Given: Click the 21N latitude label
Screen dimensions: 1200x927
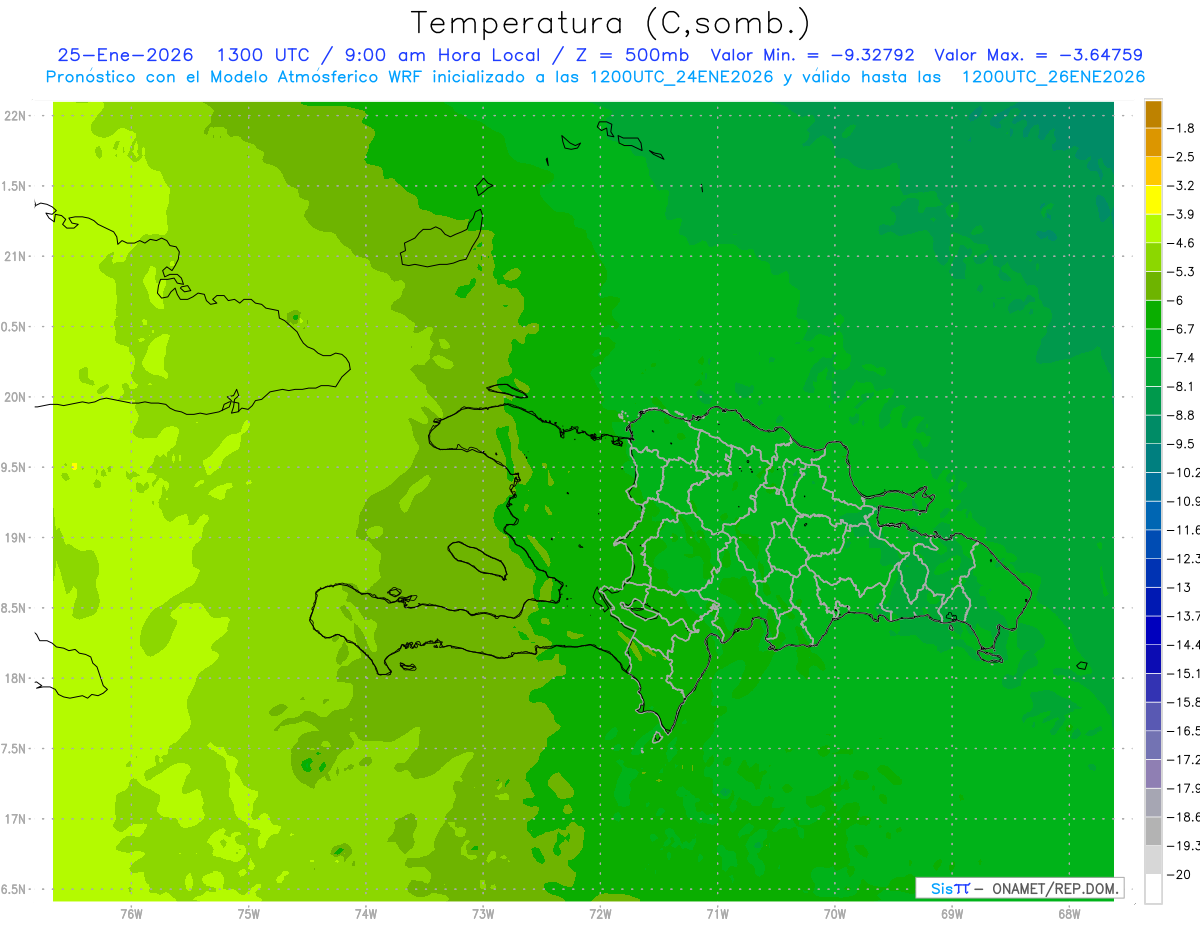Looking at the screenshot, I should click(x=16, y=256).
